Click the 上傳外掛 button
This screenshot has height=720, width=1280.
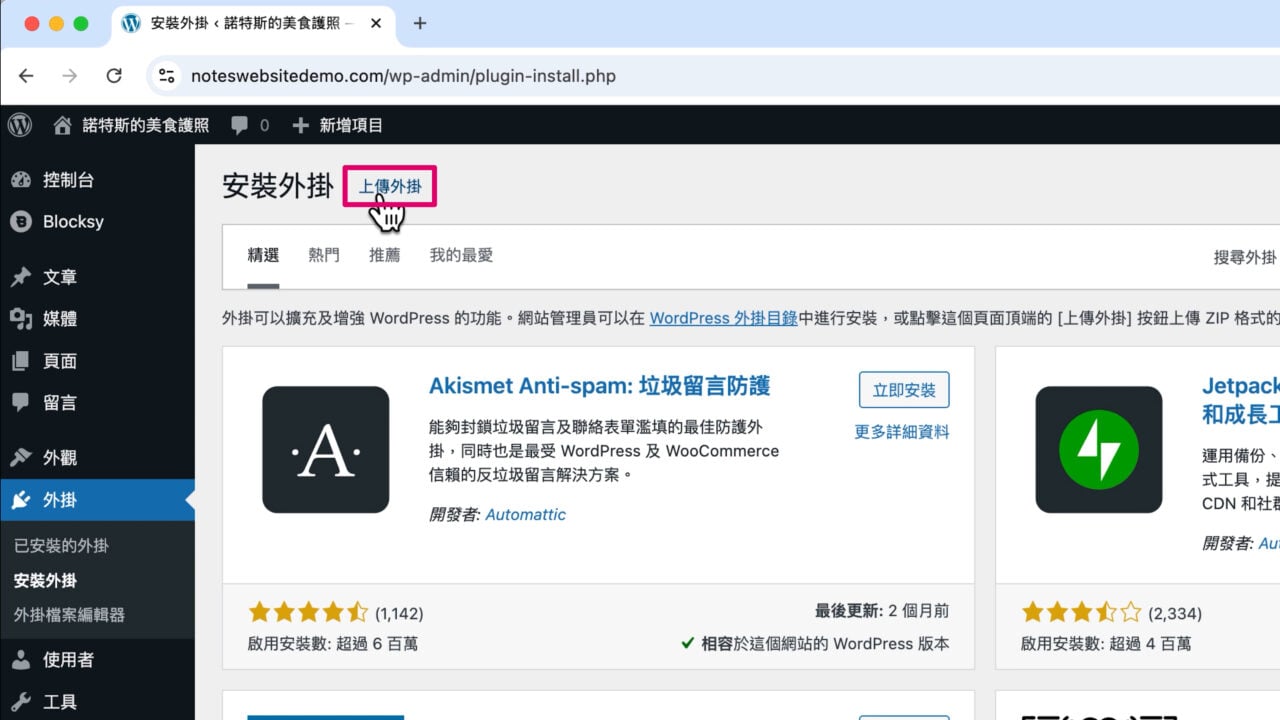[390, 187]
